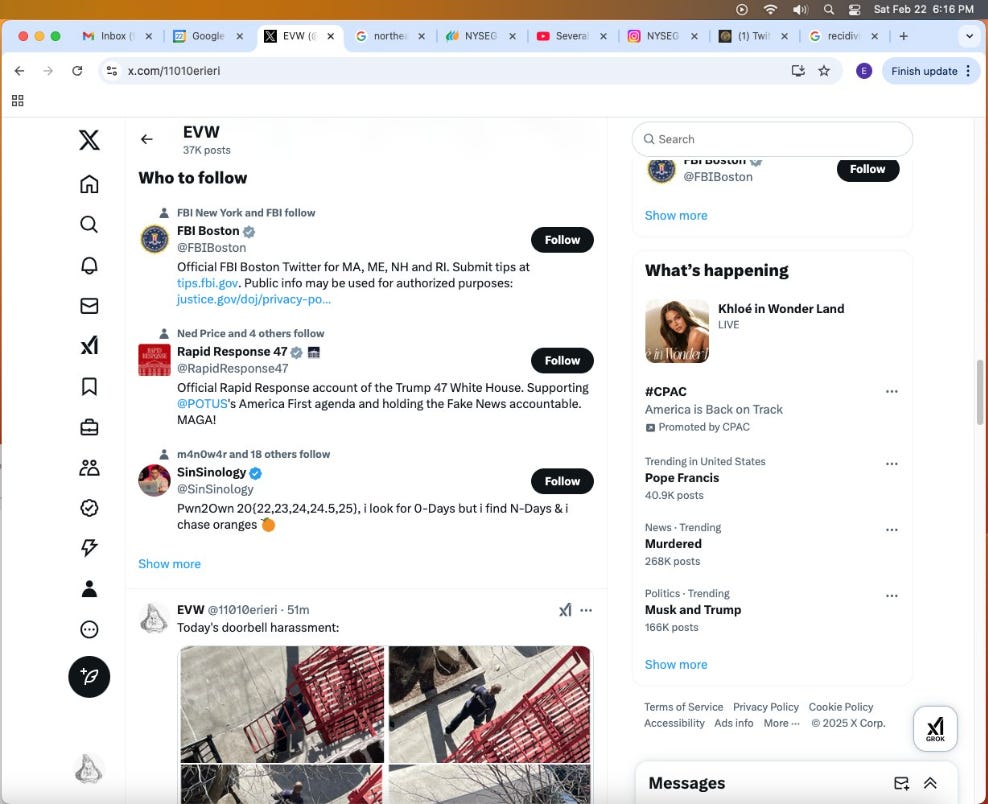This screenshot has height=804, width=988.
Task: Switch to YouTube Several tab
Action: (x=572, y=36)
